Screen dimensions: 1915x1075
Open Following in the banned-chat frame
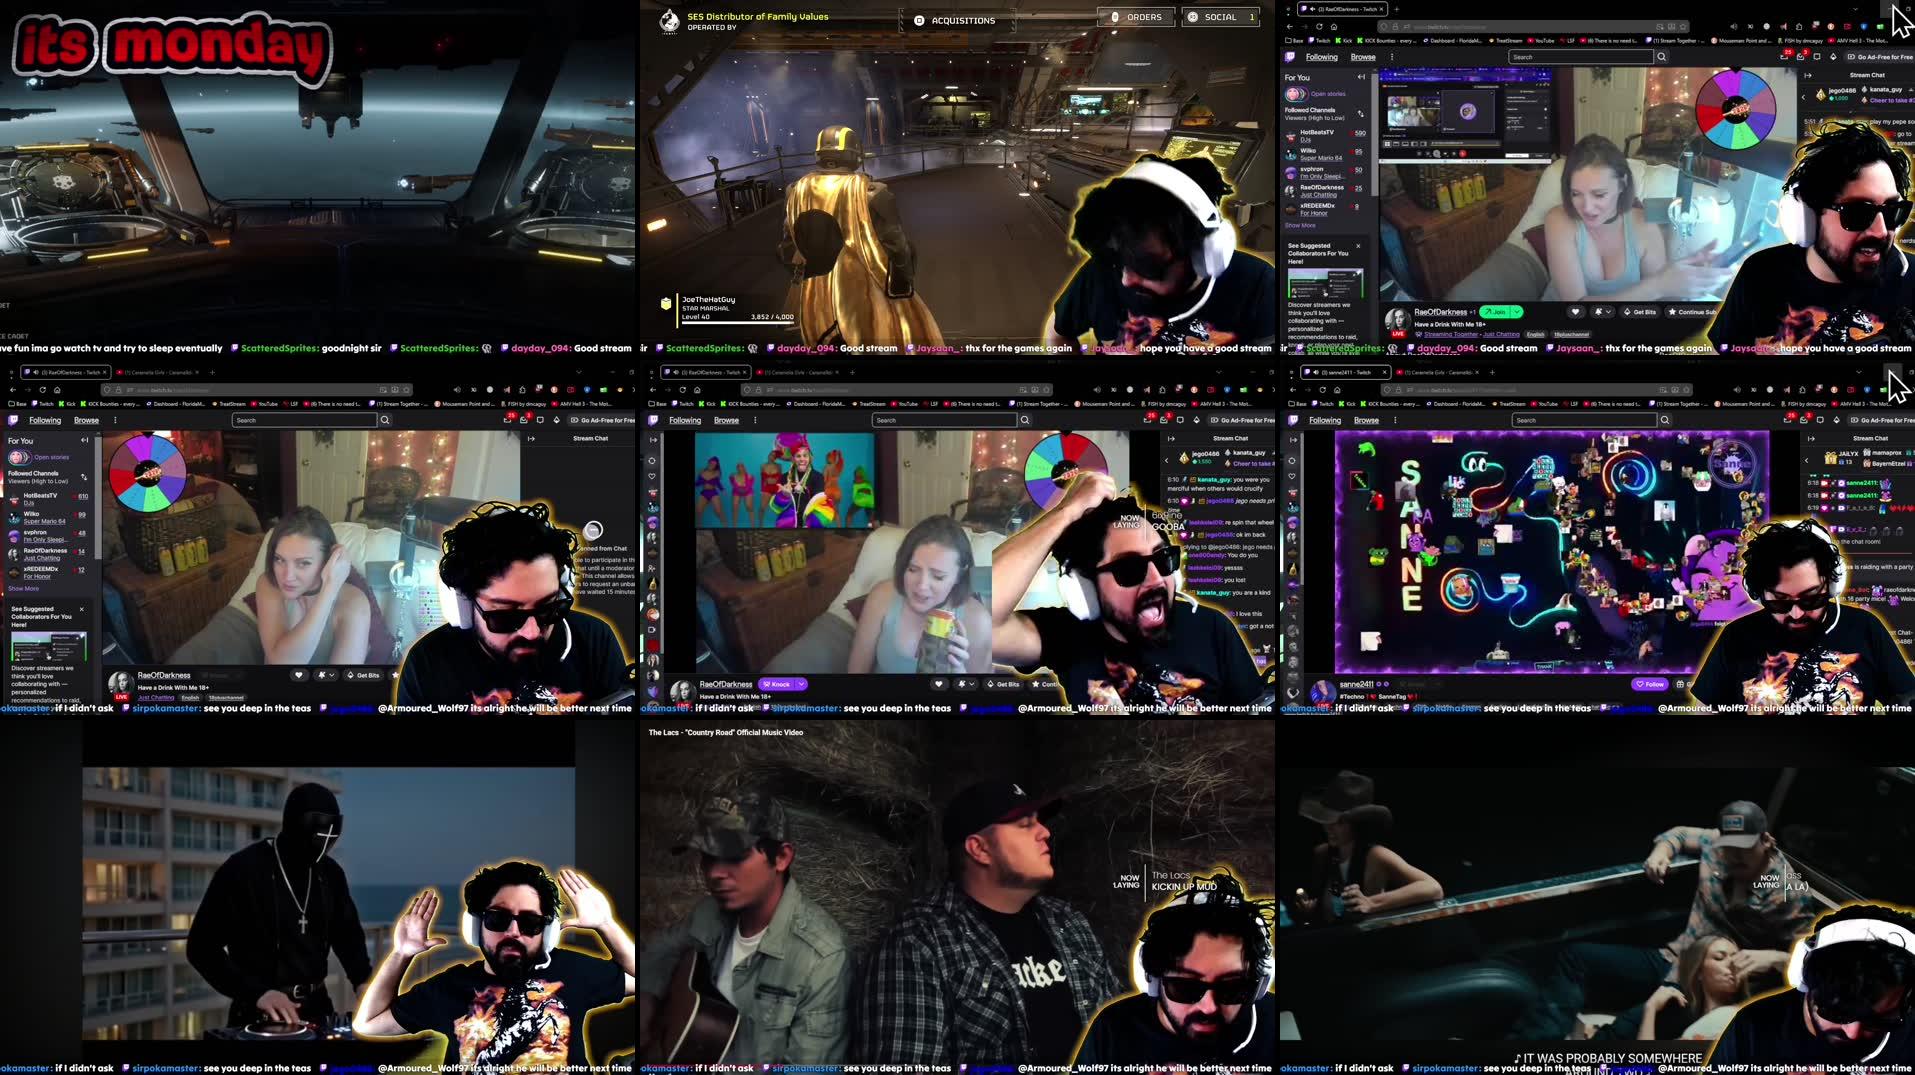click(x=45, y=420)
